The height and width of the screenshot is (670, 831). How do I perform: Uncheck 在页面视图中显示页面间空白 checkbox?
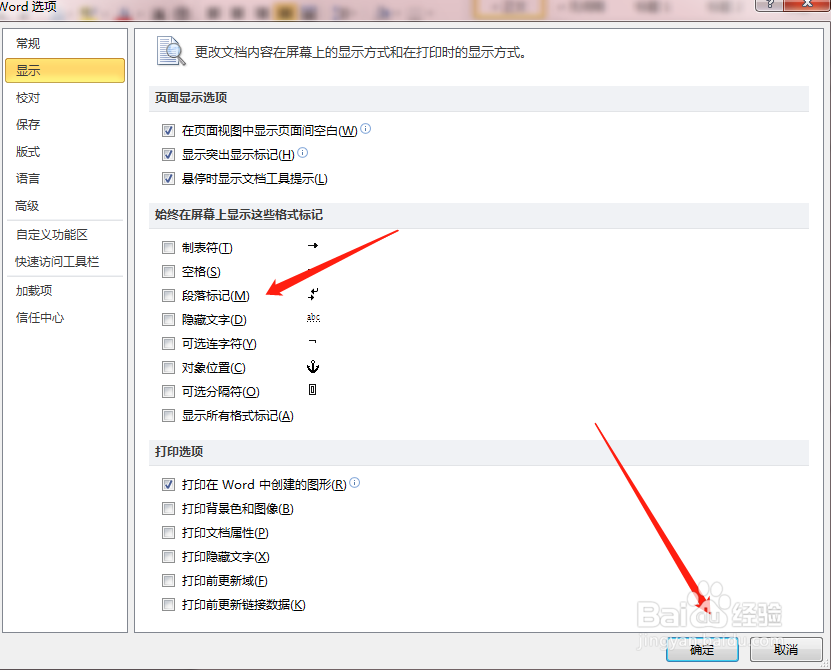coord(168,130)
